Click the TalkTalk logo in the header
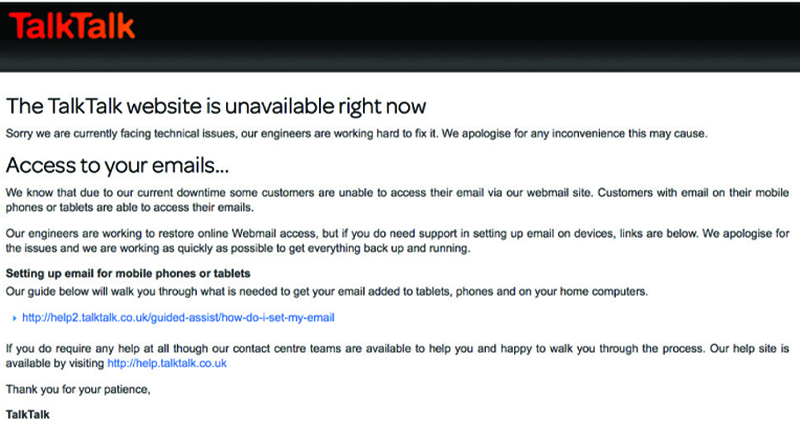The image size is (800, 437). click(x=71, y=24)
